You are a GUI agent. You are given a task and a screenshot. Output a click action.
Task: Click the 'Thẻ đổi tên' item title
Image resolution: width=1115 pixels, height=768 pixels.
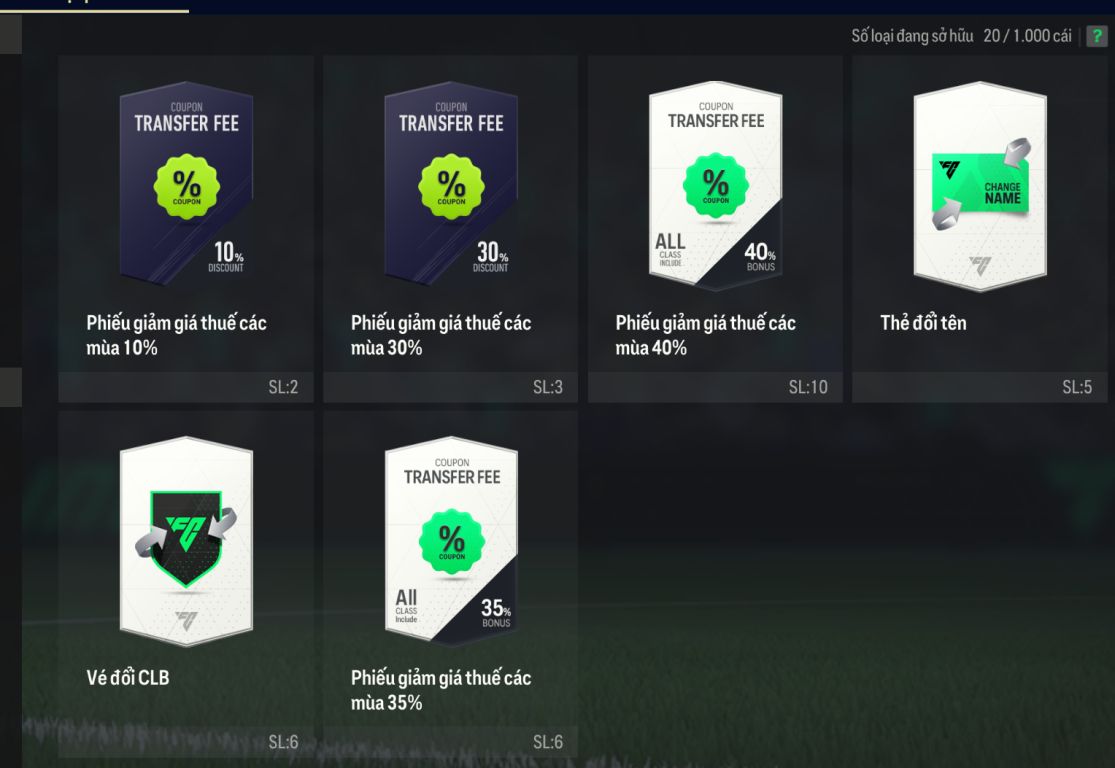[923, 323]
